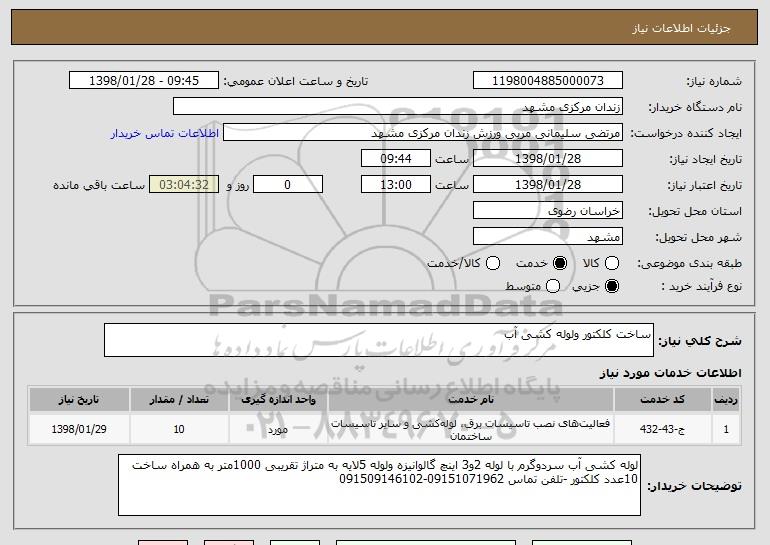Select the کالا radio button
The height and width of the screenshot is (545, 770).
612,263
